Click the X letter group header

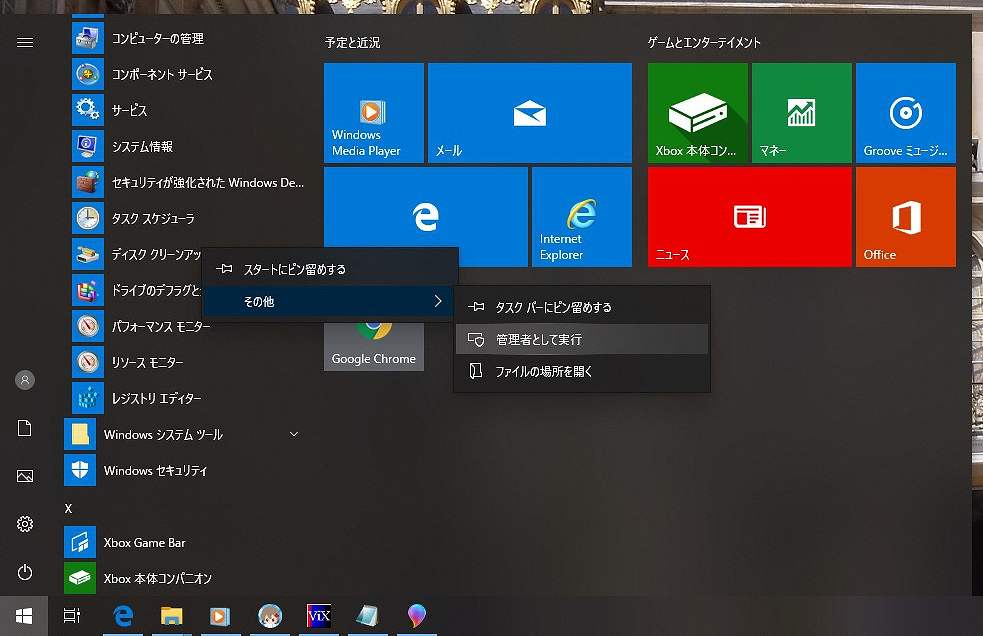pyautogui.click(x=68, y=509)
